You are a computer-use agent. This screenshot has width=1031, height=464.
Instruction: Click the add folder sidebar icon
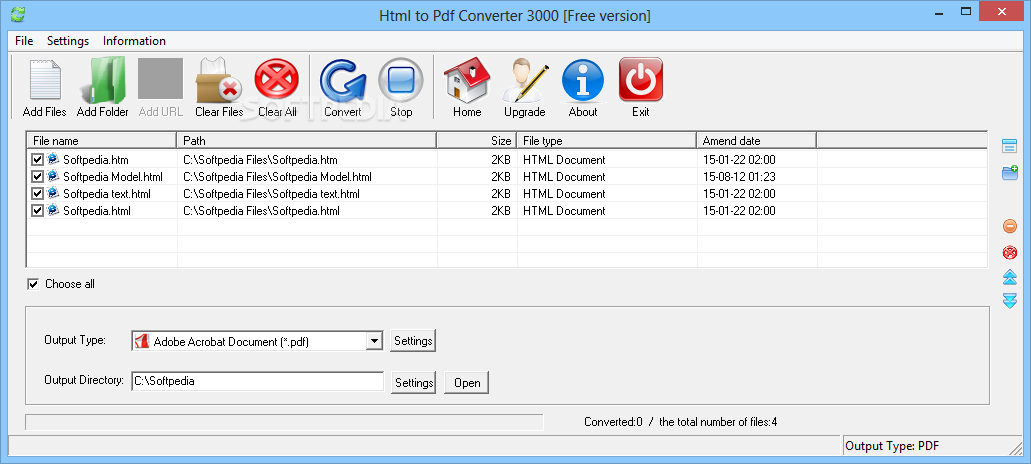coord(1009,174)
